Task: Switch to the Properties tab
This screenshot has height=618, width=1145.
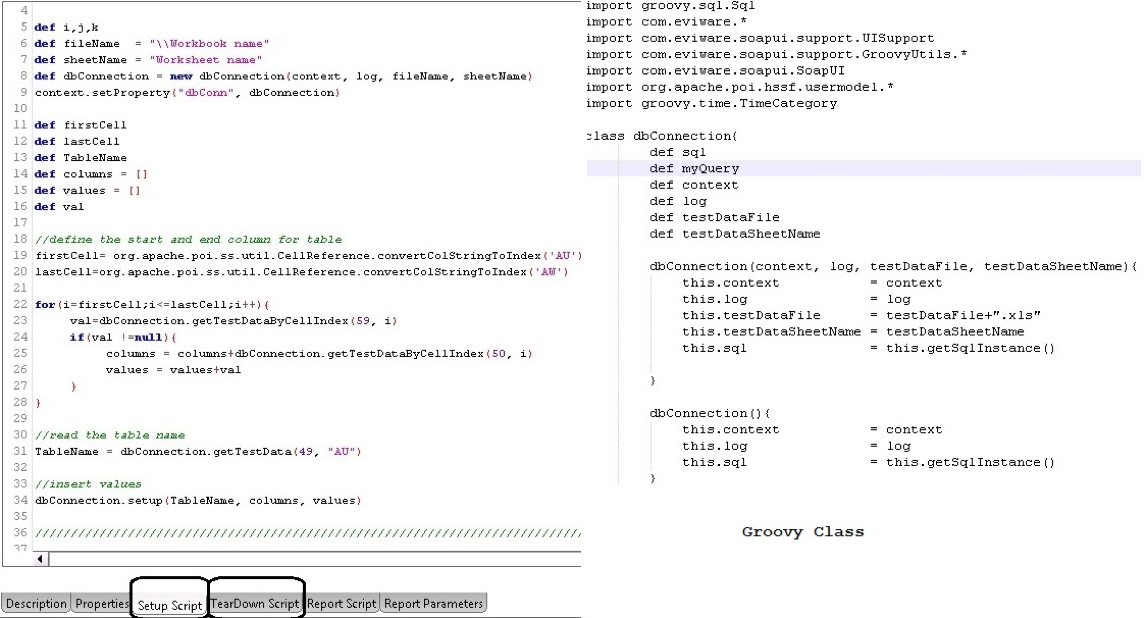Action: click(101, 604)
